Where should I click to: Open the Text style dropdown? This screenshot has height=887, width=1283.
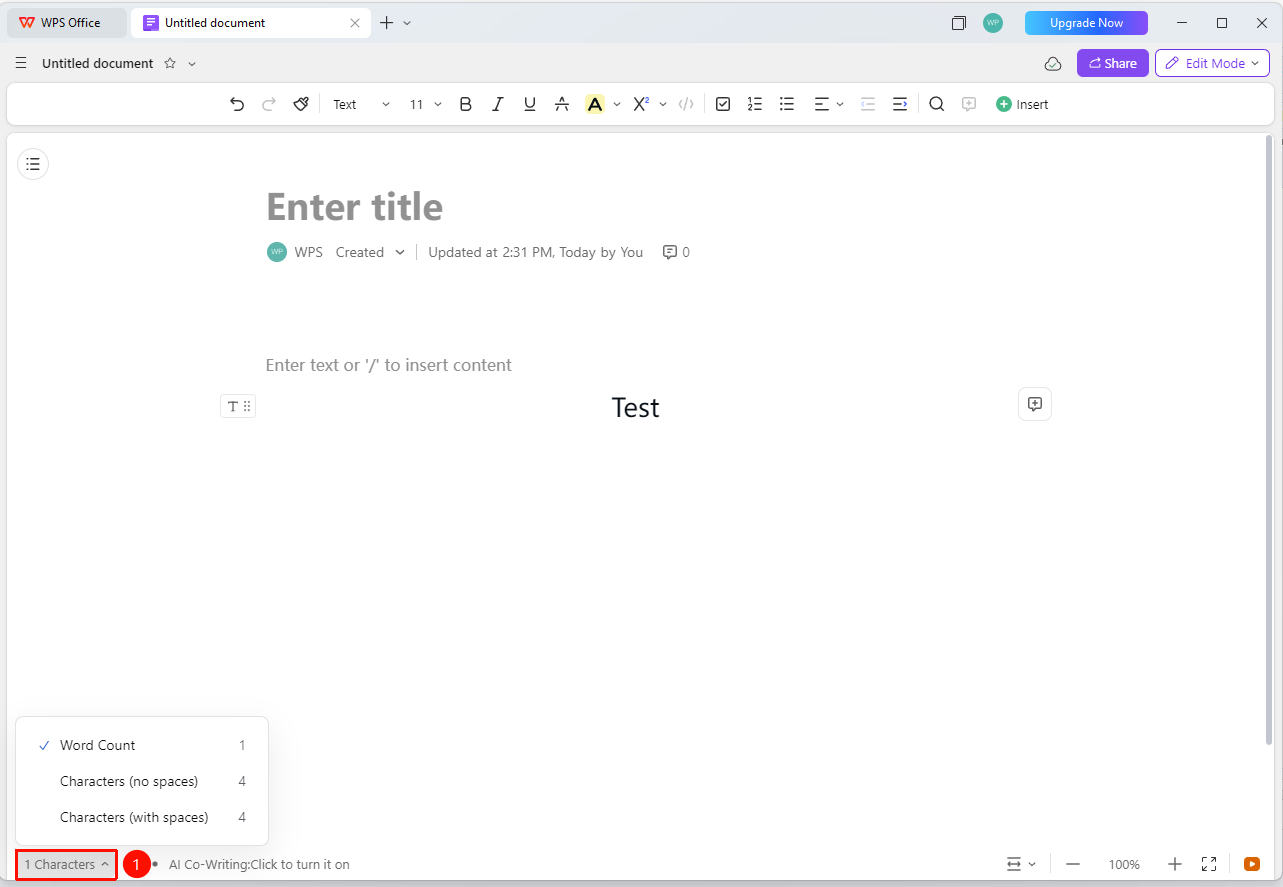[361, 104]
